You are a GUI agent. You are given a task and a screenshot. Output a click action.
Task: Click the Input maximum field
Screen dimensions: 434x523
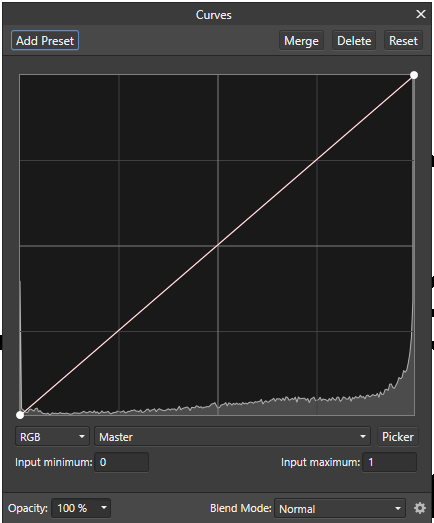[390, 462]
